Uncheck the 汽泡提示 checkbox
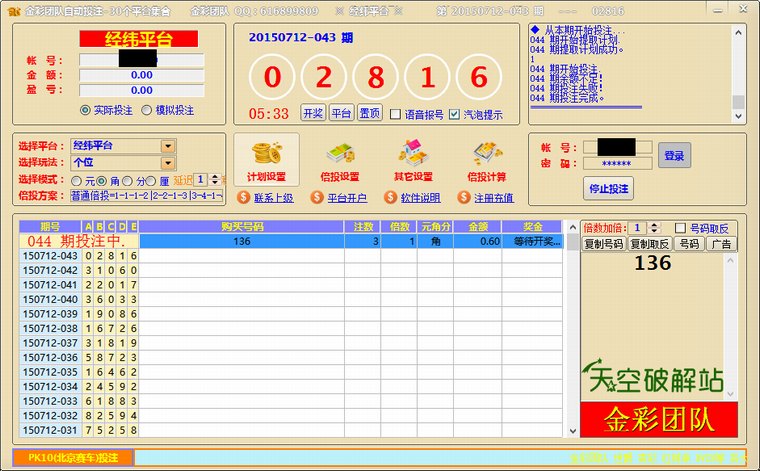The height and width of the screenshot is (471, 760). pyautogui.click(x=455, y=114)
